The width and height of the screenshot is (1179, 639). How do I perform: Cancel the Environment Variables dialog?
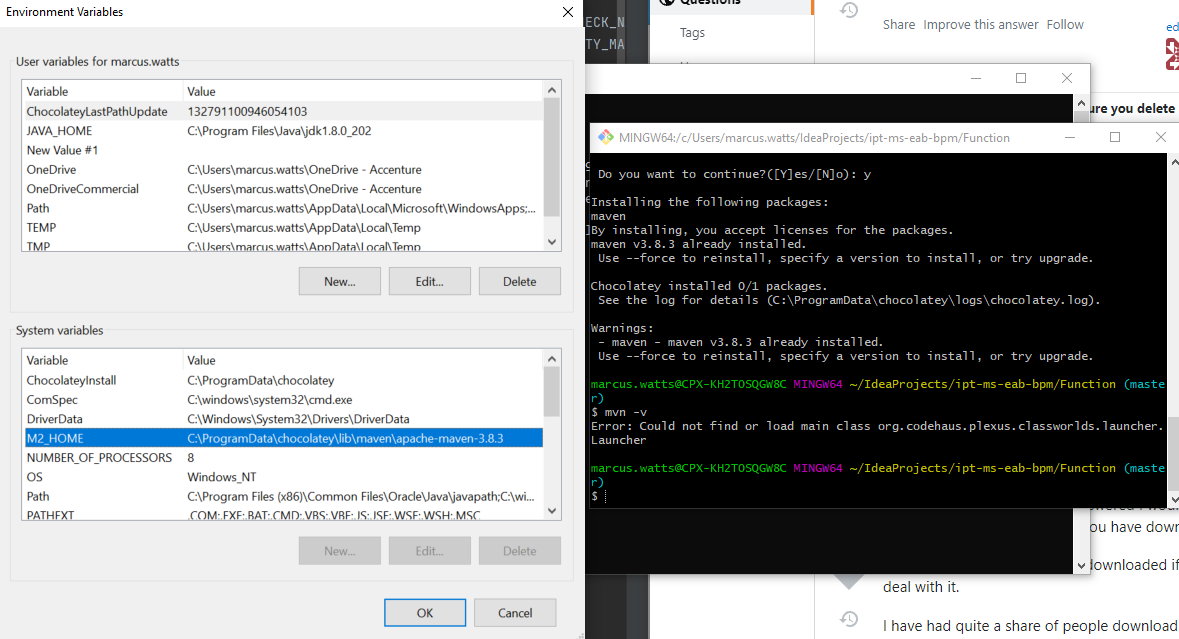(515, 613)
